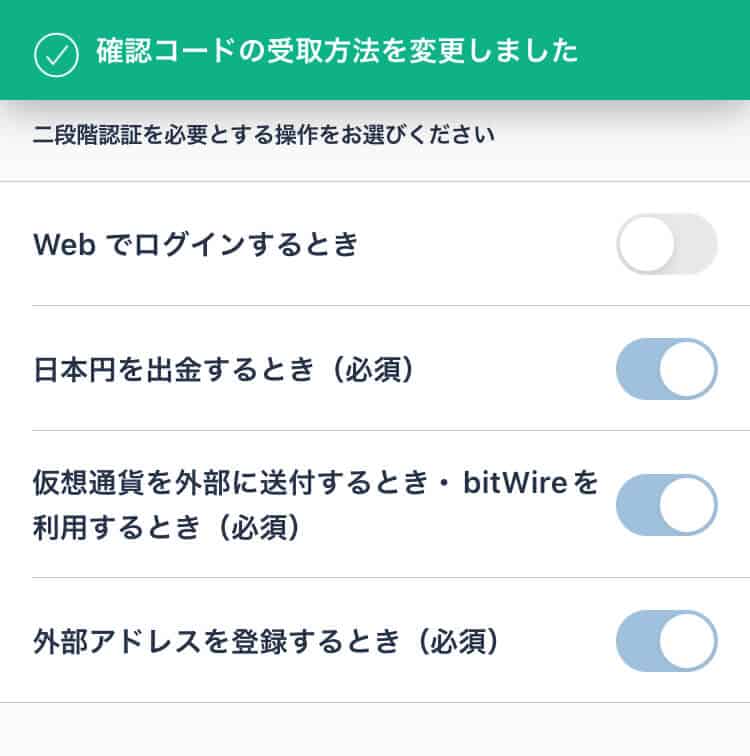750x756 pixels.
Task: Click the white knob of the bitWire switch
Action: [687, 505]
